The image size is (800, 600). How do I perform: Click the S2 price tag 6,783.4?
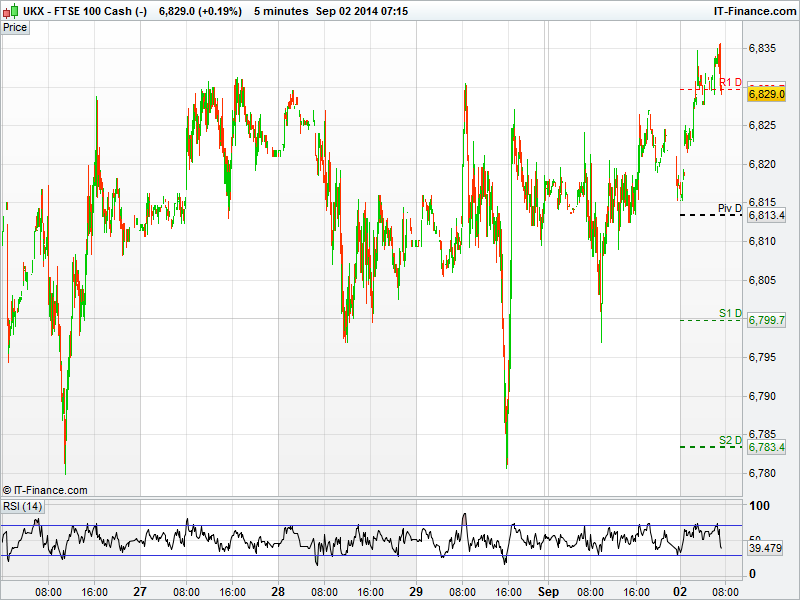(766, 447)
